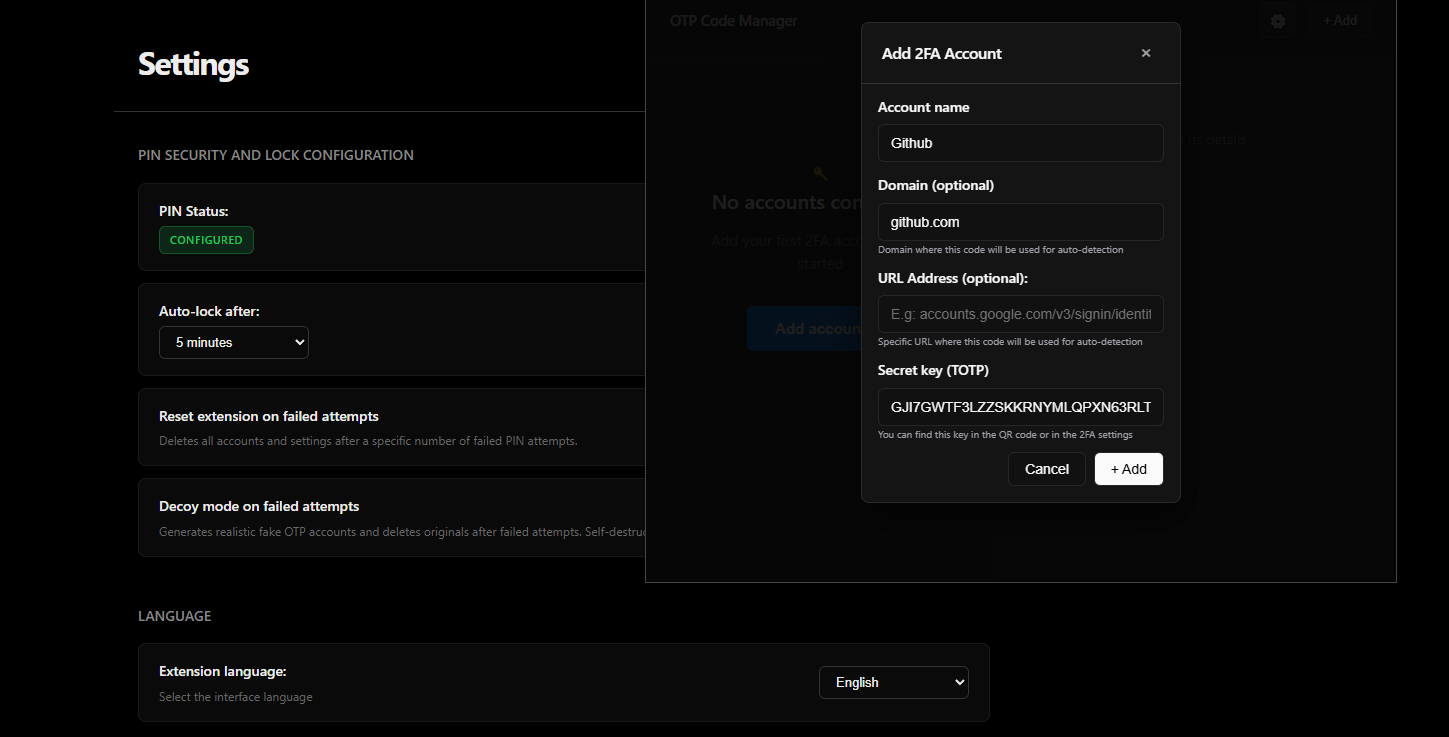Close the Add 2FA Account dialog

1146,53
